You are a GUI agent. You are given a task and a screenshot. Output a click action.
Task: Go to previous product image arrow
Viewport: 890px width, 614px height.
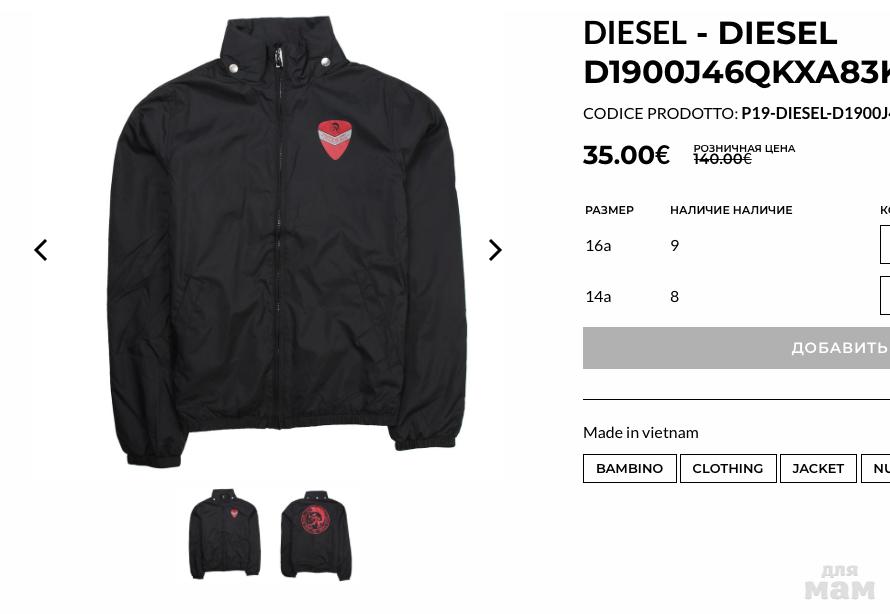40,250
